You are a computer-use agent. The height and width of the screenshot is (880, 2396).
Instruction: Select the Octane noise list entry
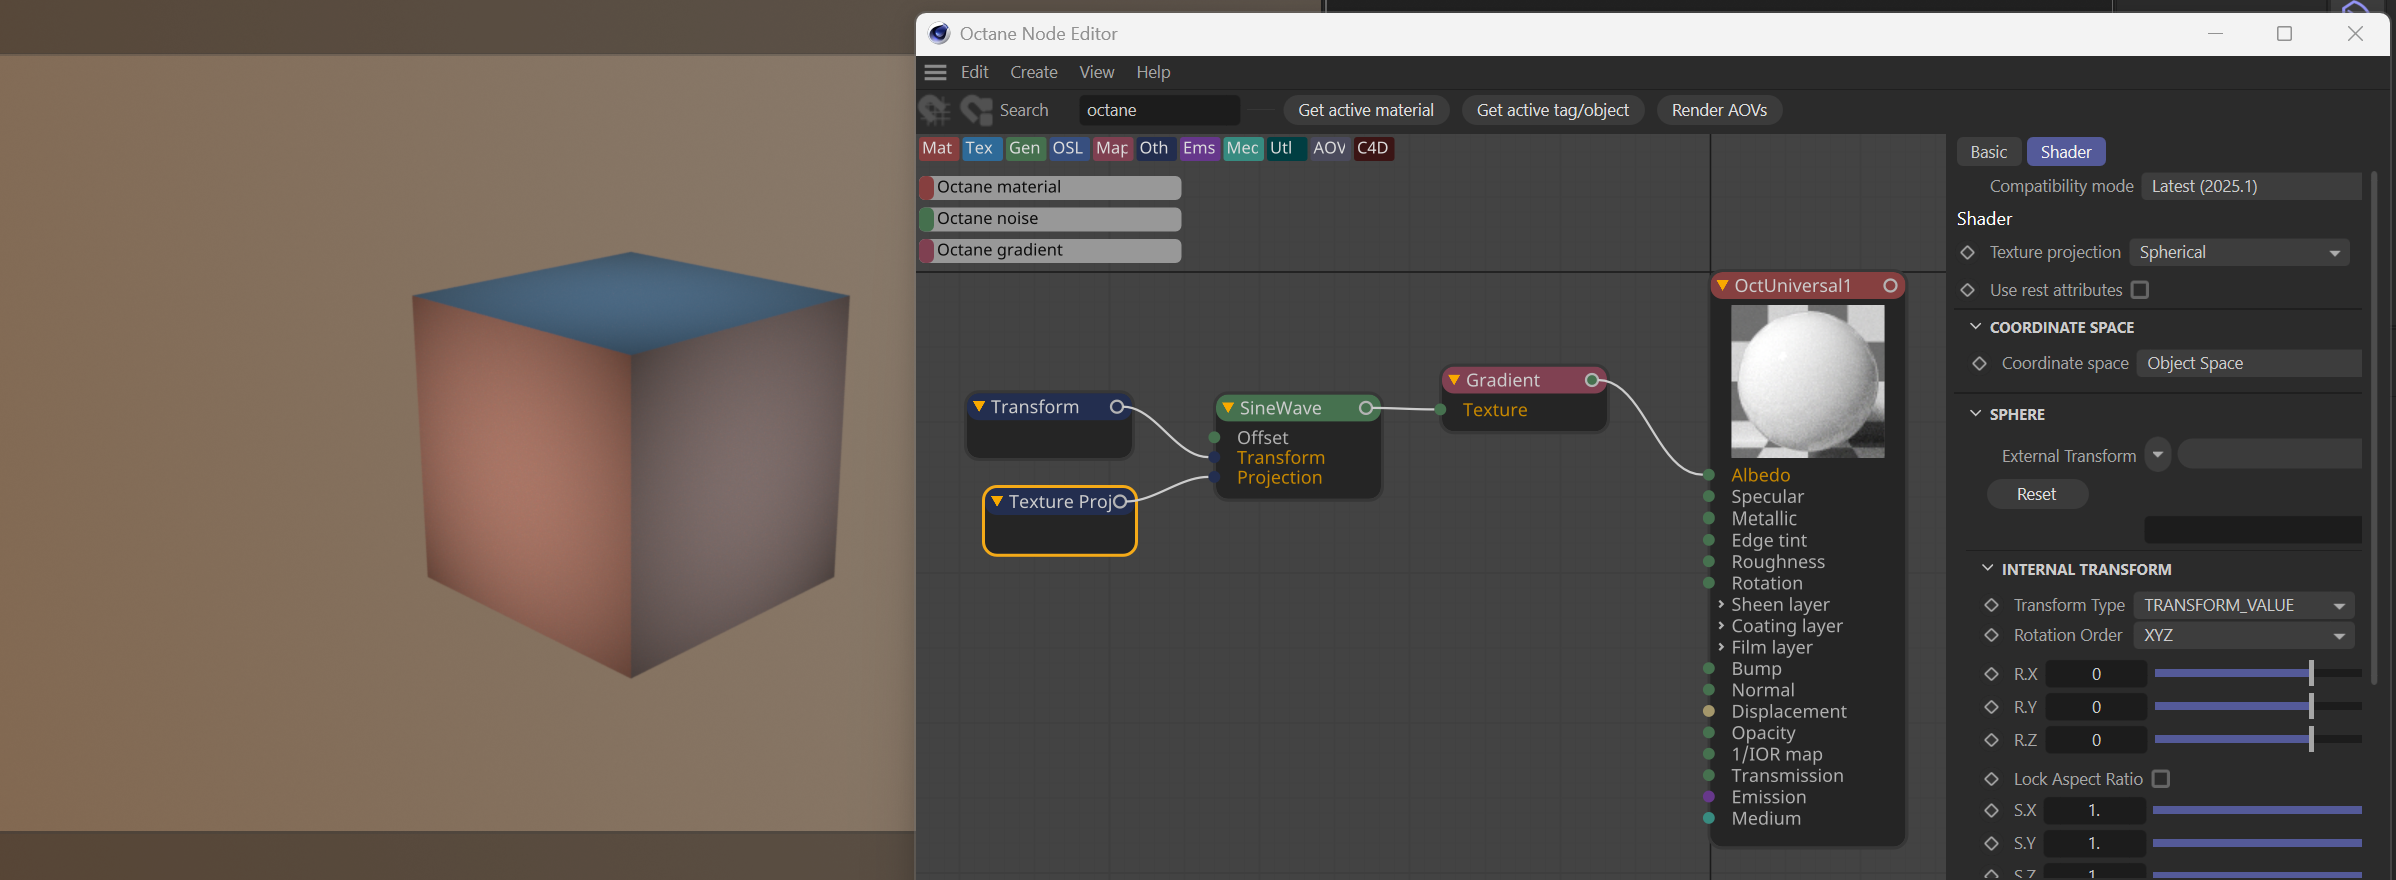coord(1050,219)
